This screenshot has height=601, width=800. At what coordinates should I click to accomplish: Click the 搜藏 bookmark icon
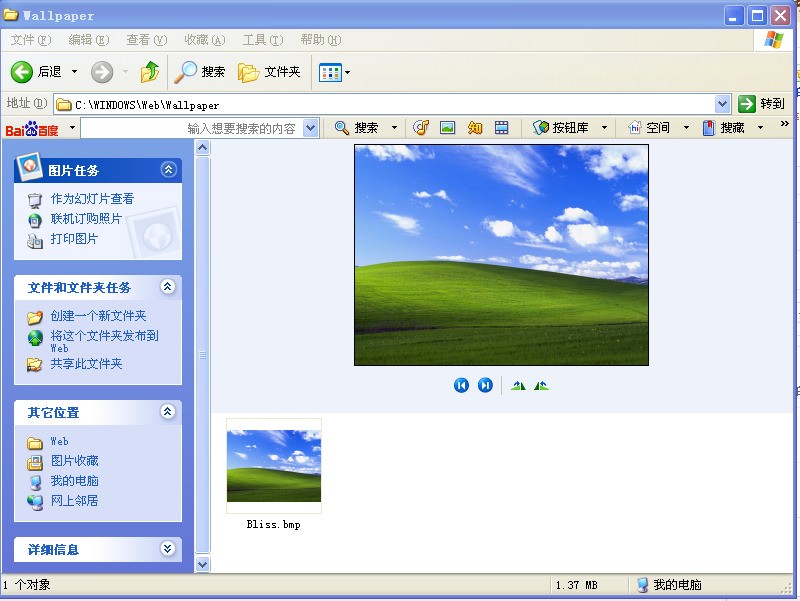point(709,128)
